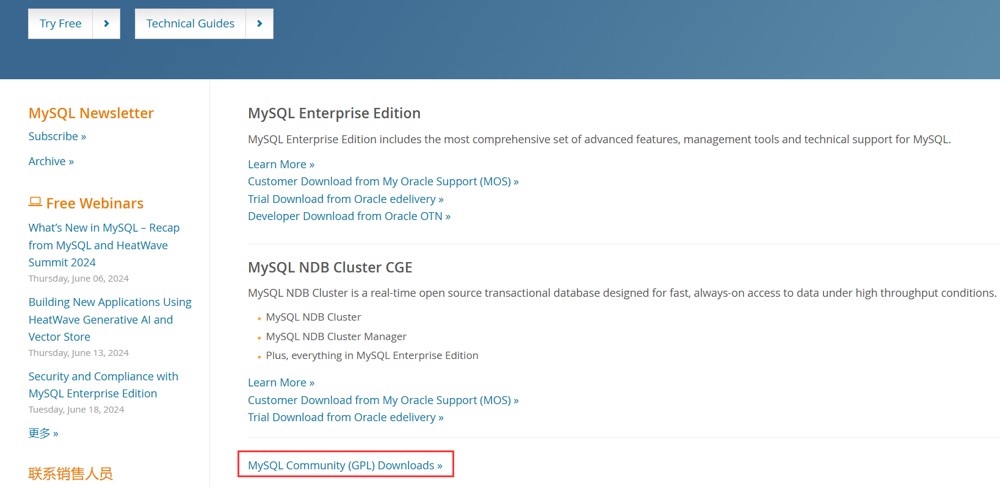1000x487 pixels.
Task: Click the MySQL Newsletter heading
Action: (x=91, y=113)
